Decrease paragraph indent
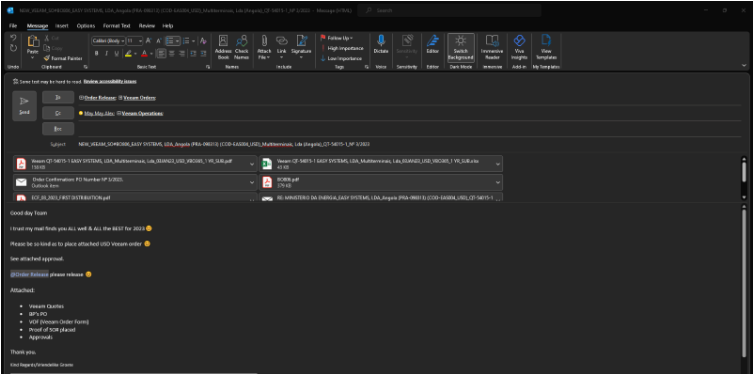This screenshot has height=374, width=754. point(193,53)
